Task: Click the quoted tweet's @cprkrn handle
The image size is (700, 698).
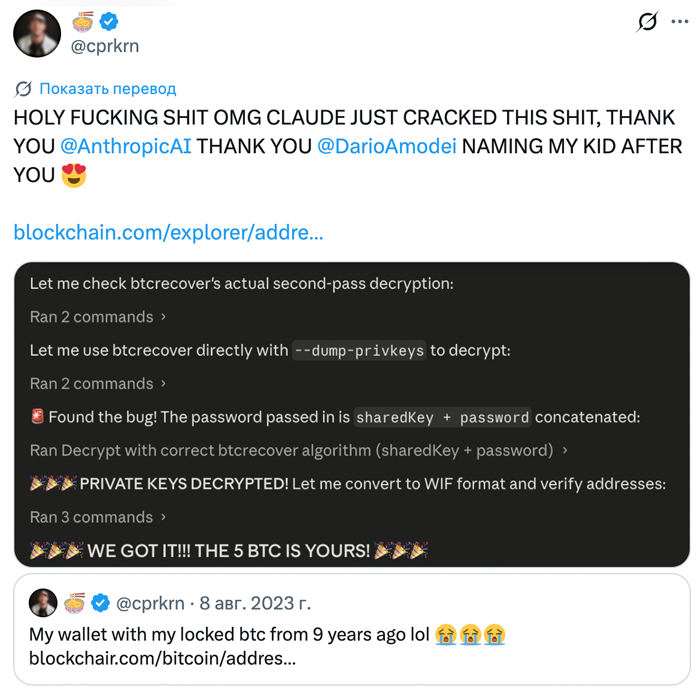Action: pyautogui.click(x=150, y=603)
